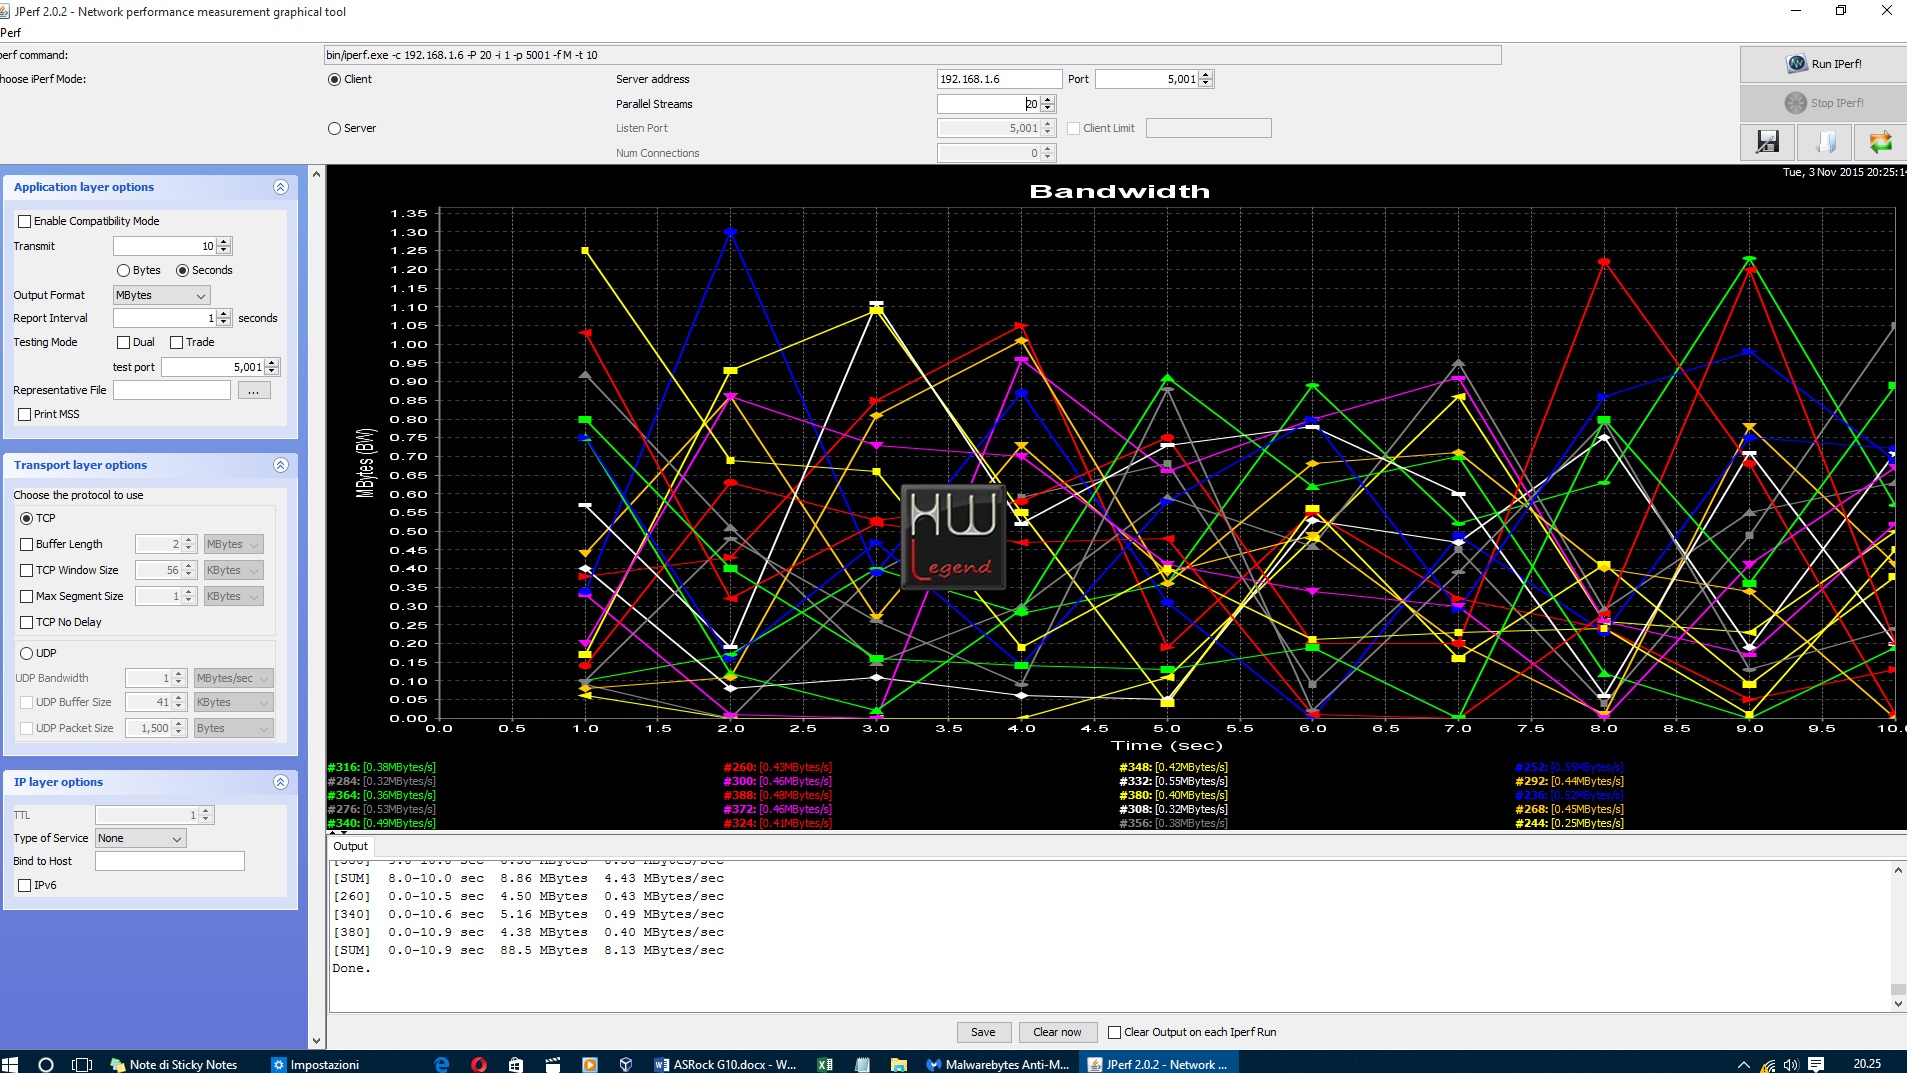
Task: Click the Server address field
Action: point(999,79)
